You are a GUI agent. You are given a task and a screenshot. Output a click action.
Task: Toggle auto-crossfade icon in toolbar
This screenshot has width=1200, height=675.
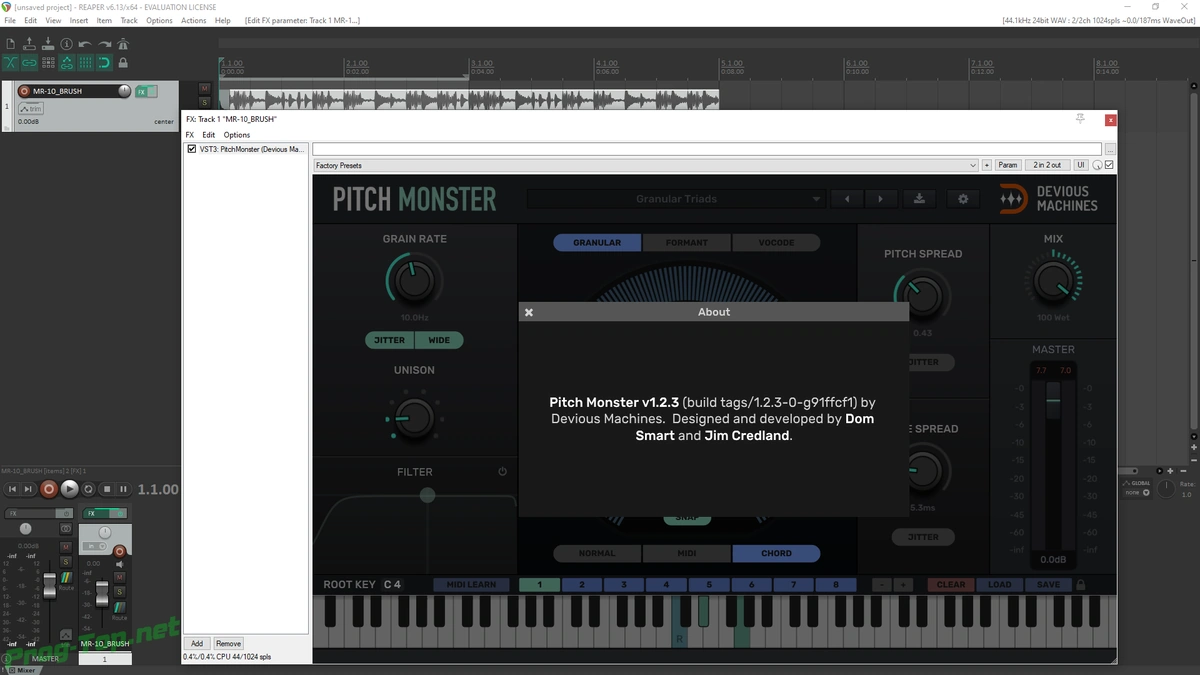pyautogui.click(x=11, y=63)
